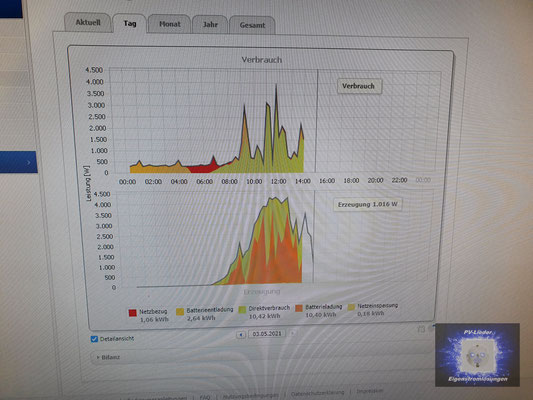
Task: Click the date field 03.05.2021
Action: 267,334
